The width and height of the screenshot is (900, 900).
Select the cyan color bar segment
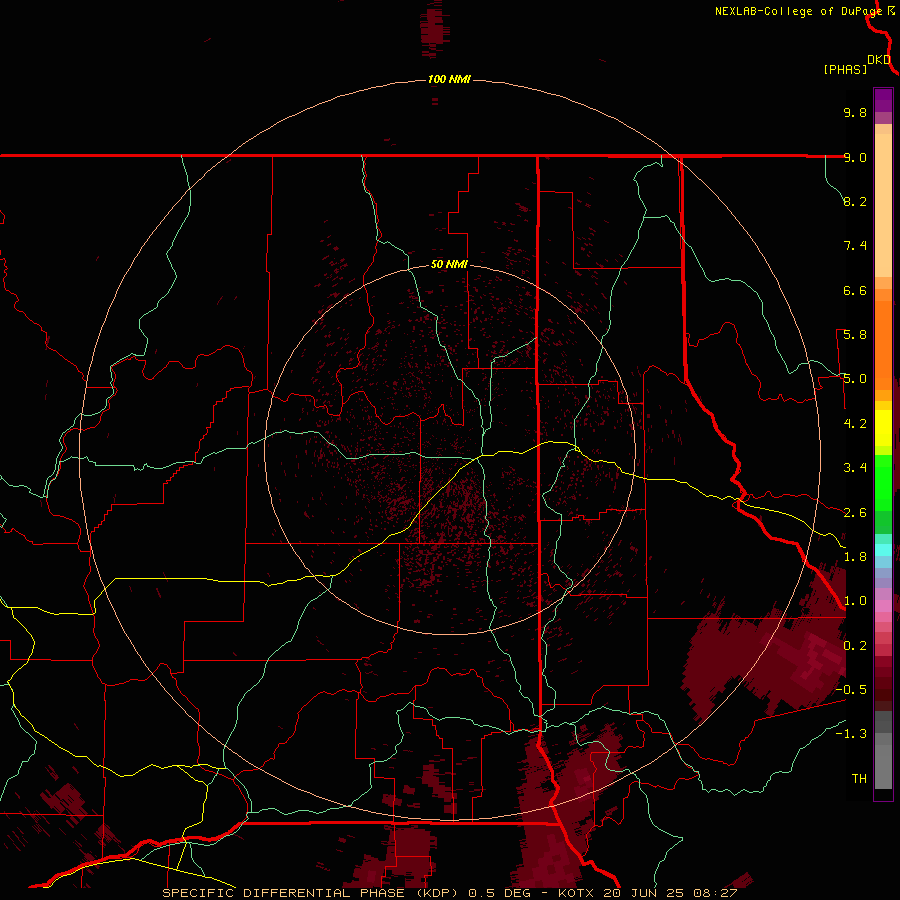pyautogui.click(x=883, y=550)
